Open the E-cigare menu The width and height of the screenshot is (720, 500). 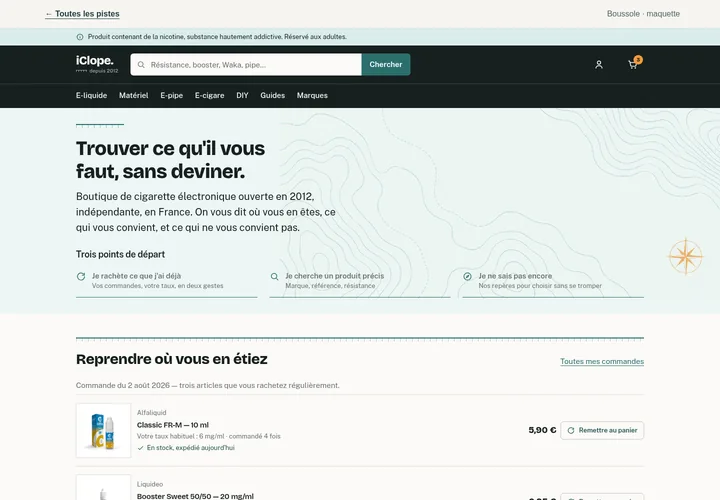point(209,96)
